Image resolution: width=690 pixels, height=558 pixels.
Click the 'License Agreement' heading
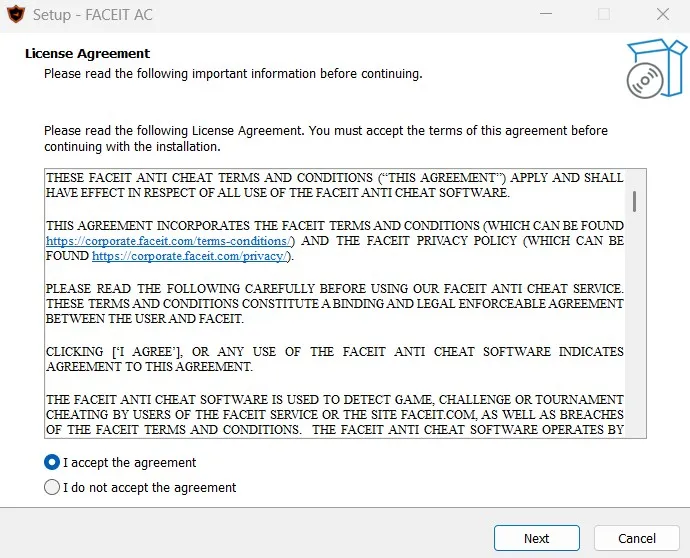(x=88, y=54)
